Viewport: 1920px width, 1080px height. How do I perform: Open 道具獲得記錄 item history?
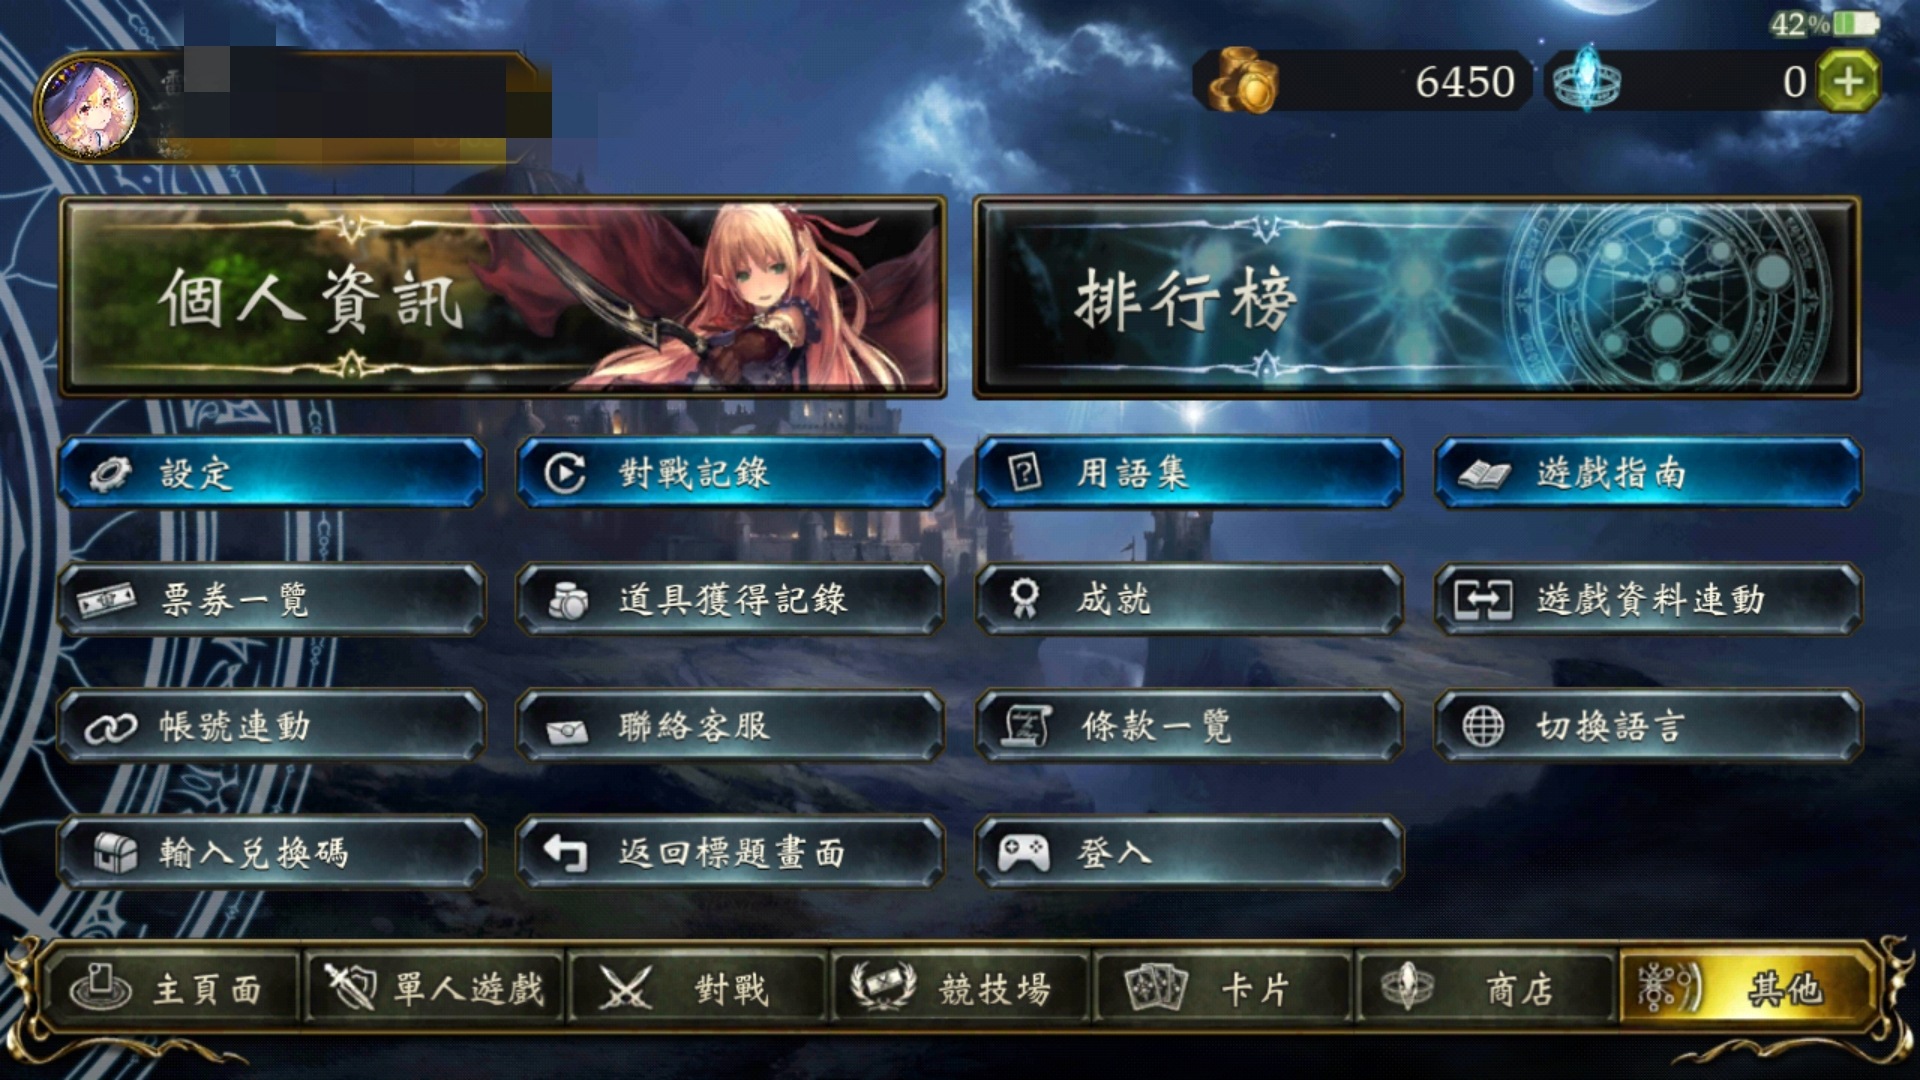click(x=731, y=599)
